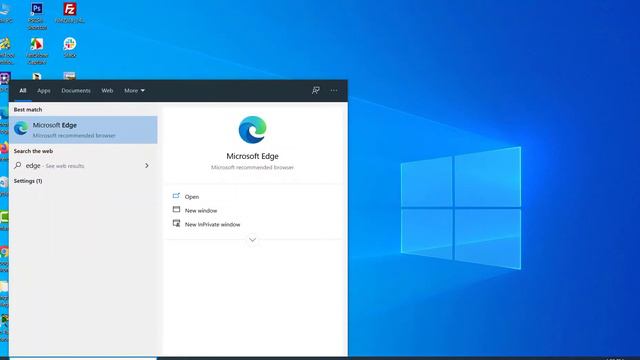640x360 pixels.
Task: Click the Settings (1) category heading
Action: point(28,181)
